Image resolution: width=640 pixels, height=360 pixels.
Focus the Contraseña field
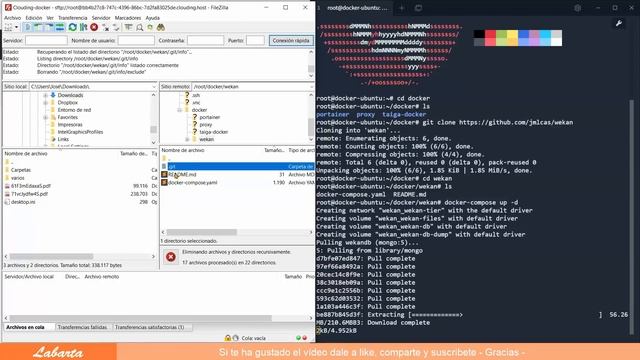click(205, 40)
